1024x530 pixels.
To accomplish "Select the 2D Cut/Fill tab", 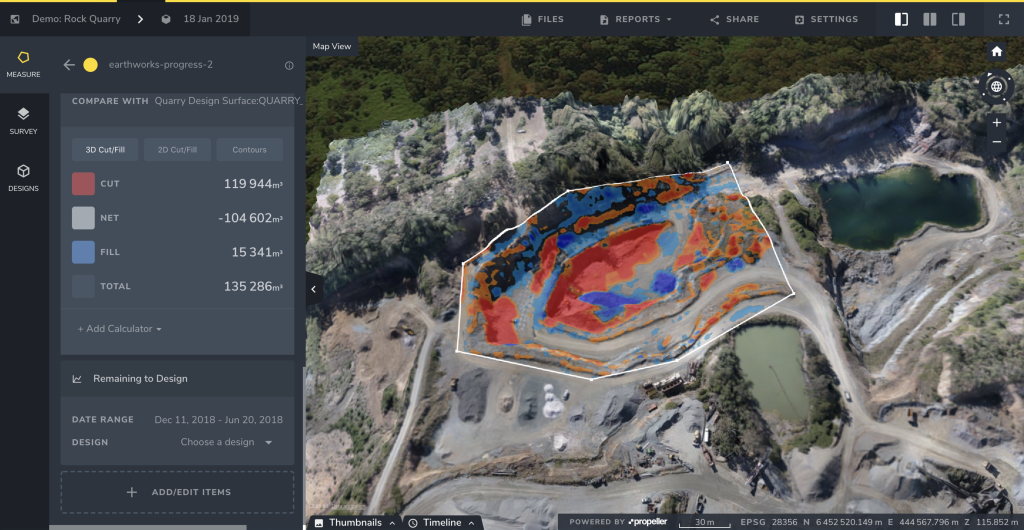I will (177, 150).
